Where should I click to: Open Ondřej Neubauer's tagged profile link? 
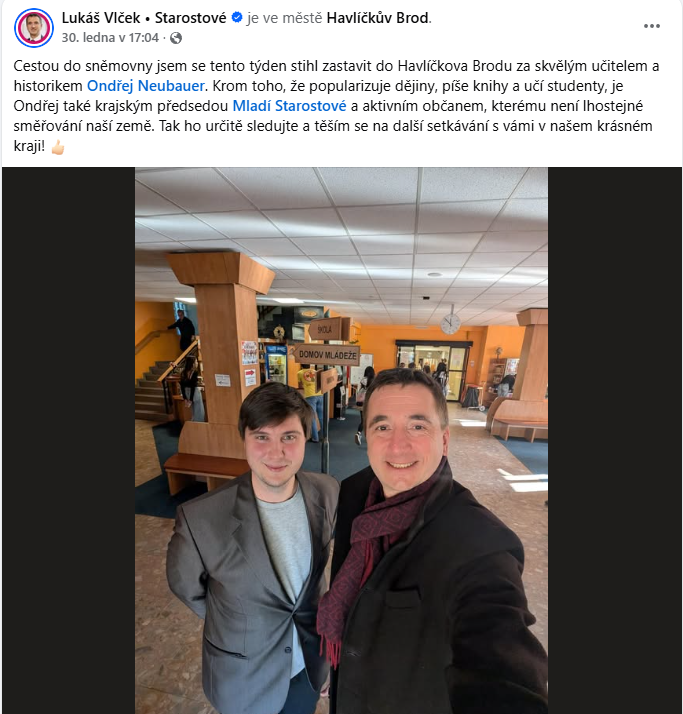coord(146,86)
